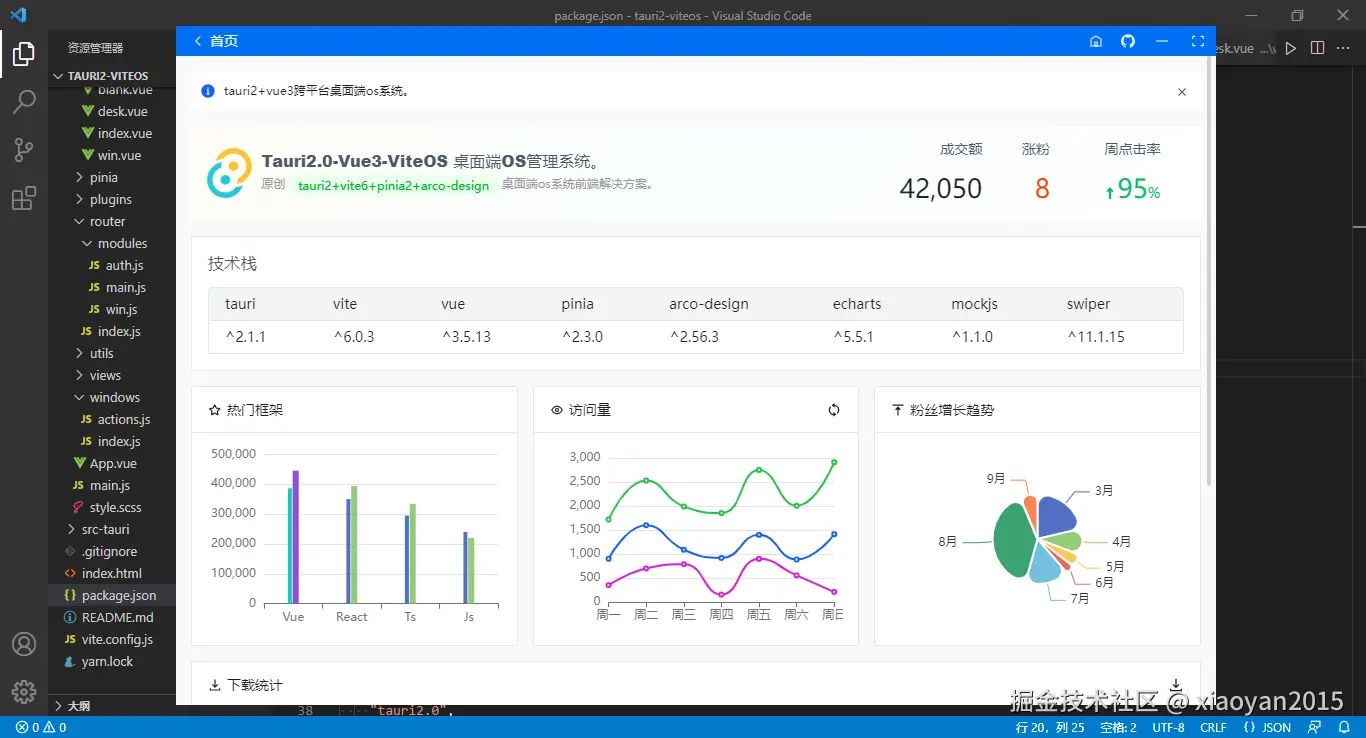This screenshot has width=1366, height=738.
Task: Click the star icon beside 热门框架
Action: tap(214, 410)
